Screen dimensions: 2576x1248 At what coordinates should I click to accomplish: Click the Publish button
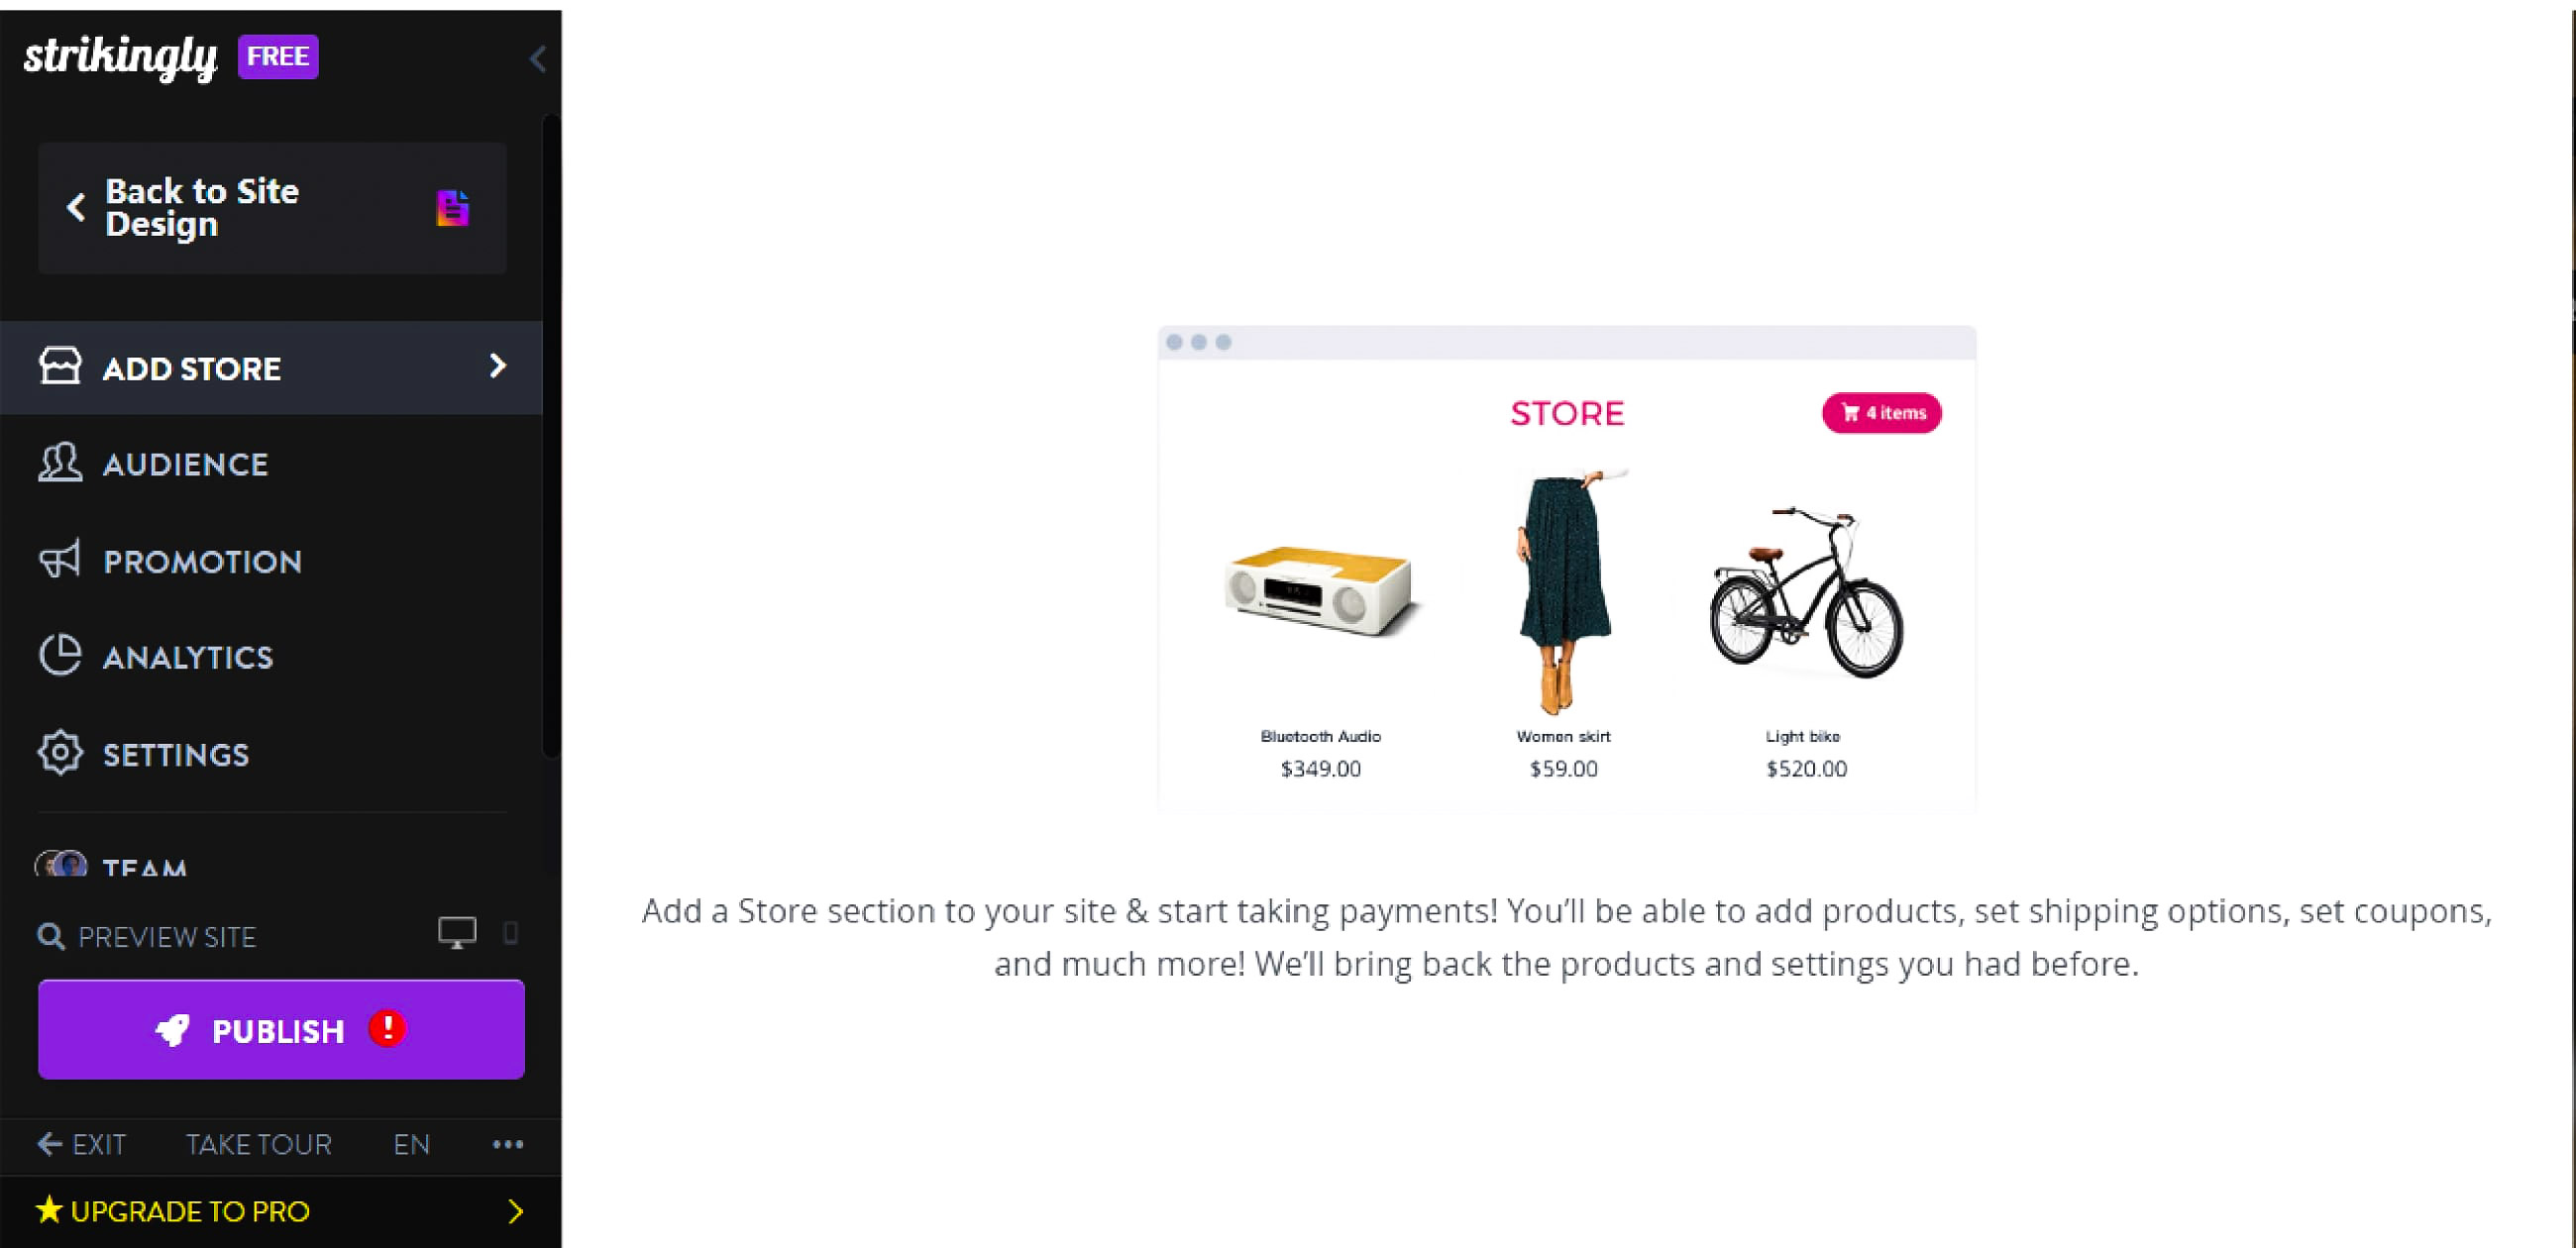(x=280, y=1029)
